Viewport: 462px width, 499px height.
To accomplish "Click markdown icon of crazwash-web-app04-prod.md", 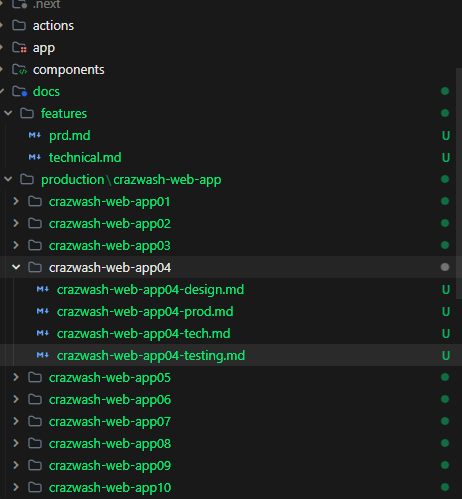I will (43, 311).
